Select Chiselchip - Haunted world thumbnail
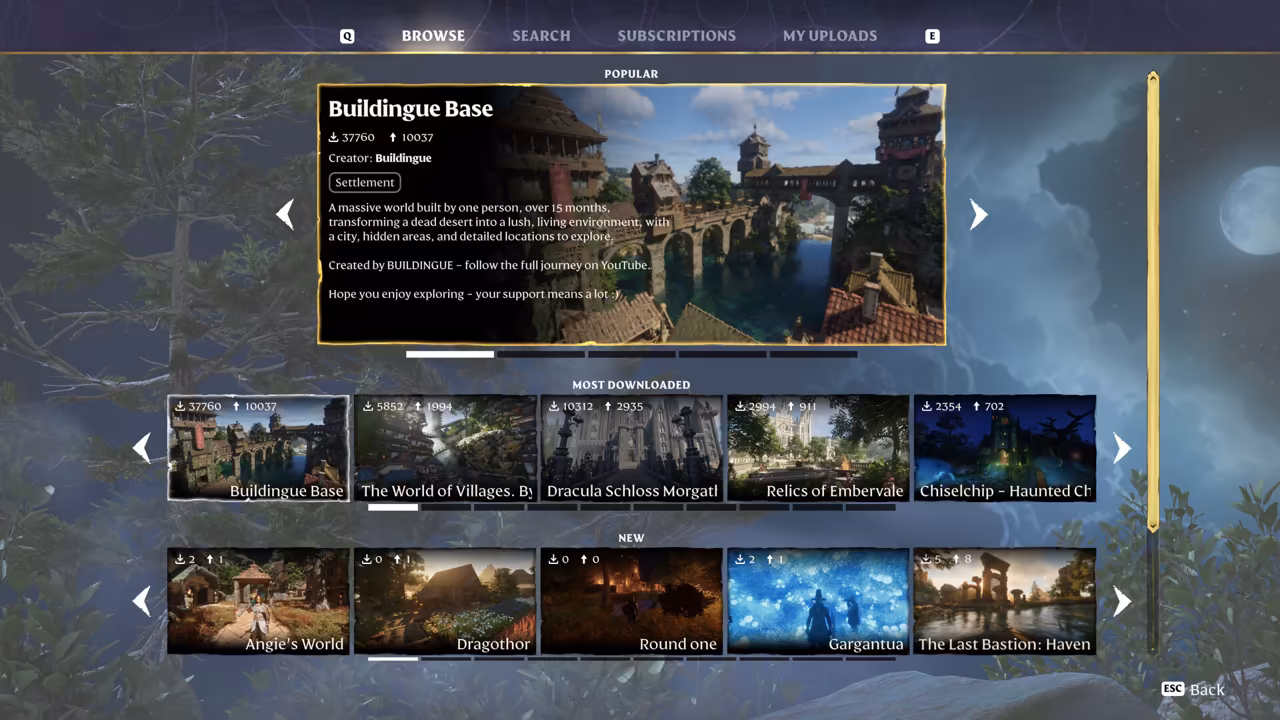The width and height of the screenshot is (1280, 720). coord(1005,448)
